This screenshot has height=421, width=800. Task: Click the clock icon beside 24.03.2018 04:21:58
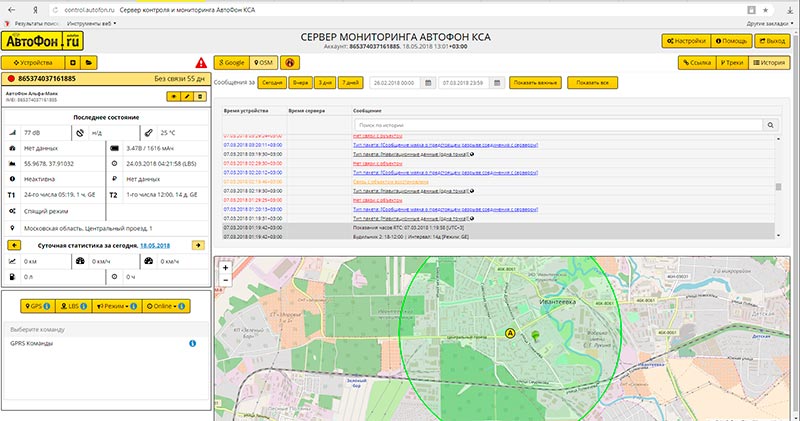114,163
